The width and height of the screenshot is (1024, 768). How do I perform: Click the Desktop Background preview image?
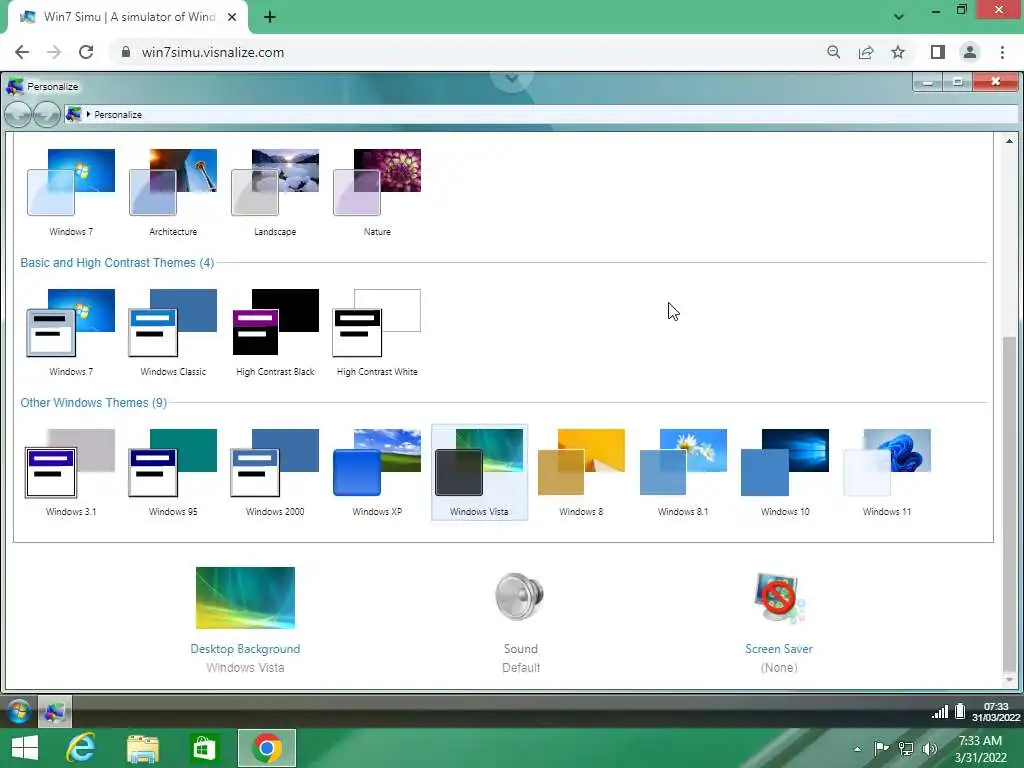(x=246, y=598)
